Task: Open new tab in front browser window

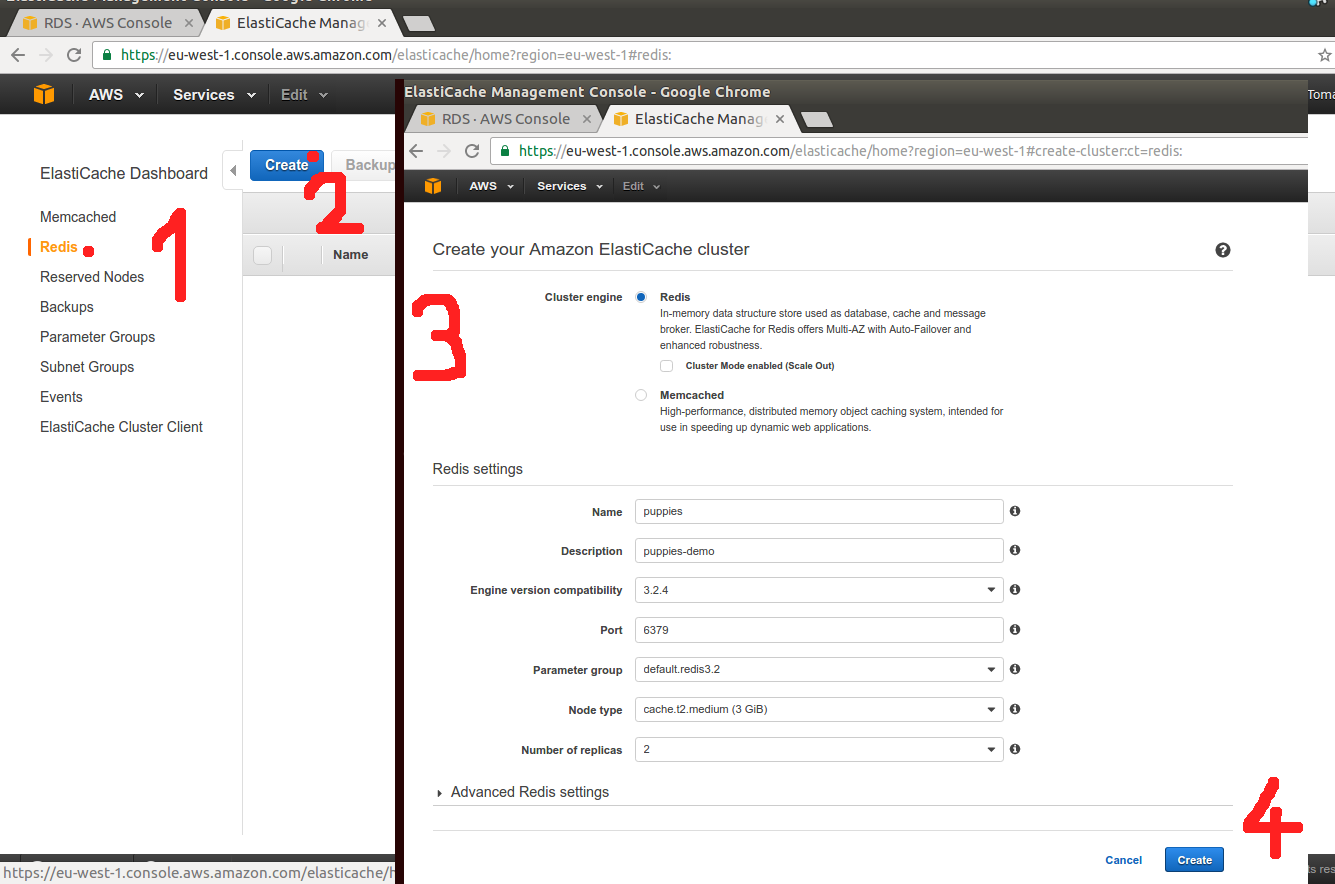Action: (817, 120)
